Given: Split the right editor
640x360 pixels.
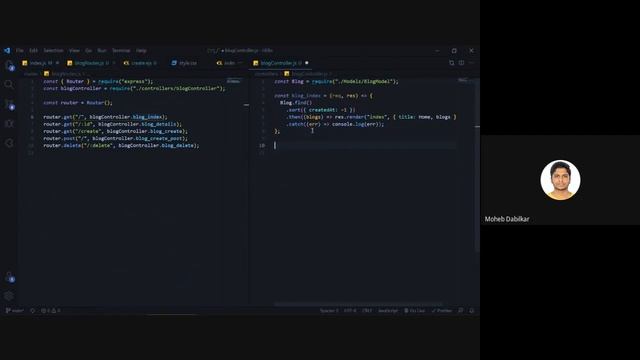Looking at the screenshot, I should 461,63.
